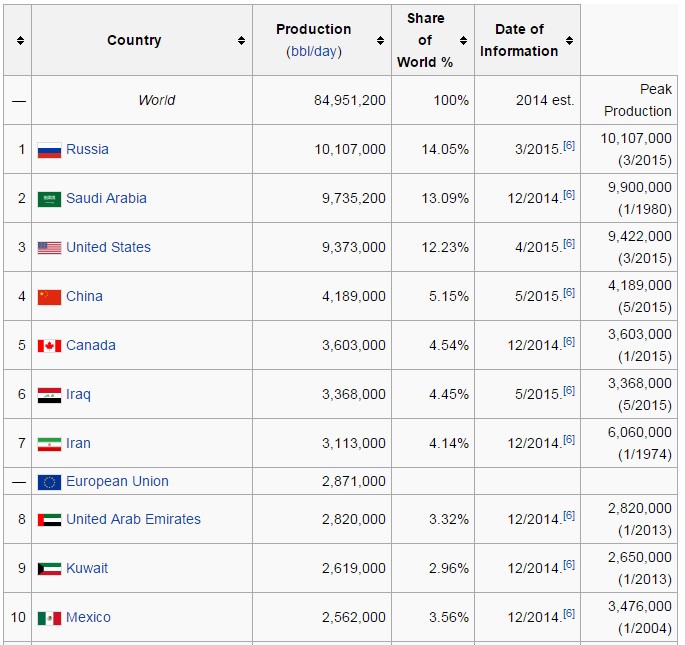Viewport: 685px width, 645px height.
Task: Sort by Date of Information arrows
Action: (569, 41)
